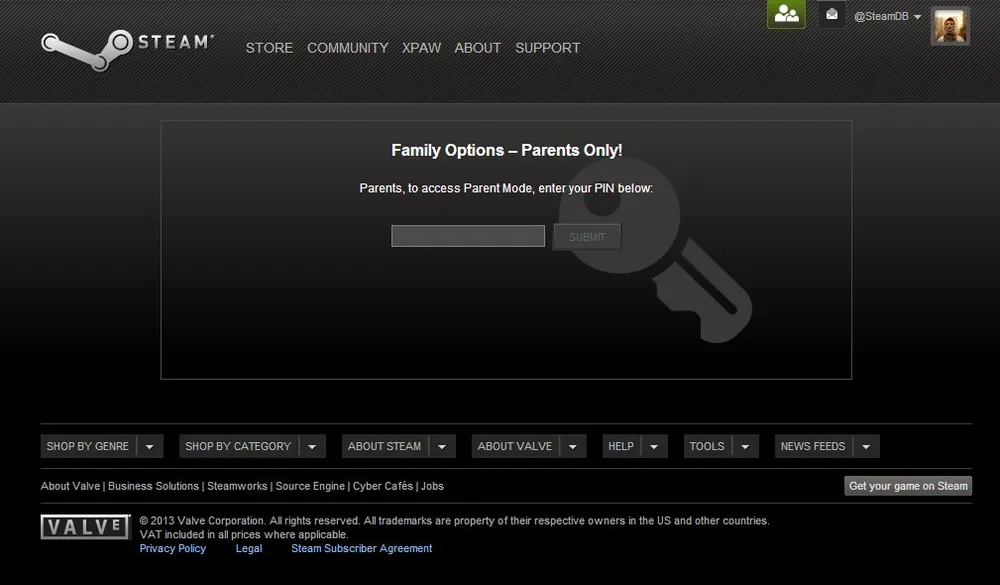Open the Steamworks link

click(237, 486)
